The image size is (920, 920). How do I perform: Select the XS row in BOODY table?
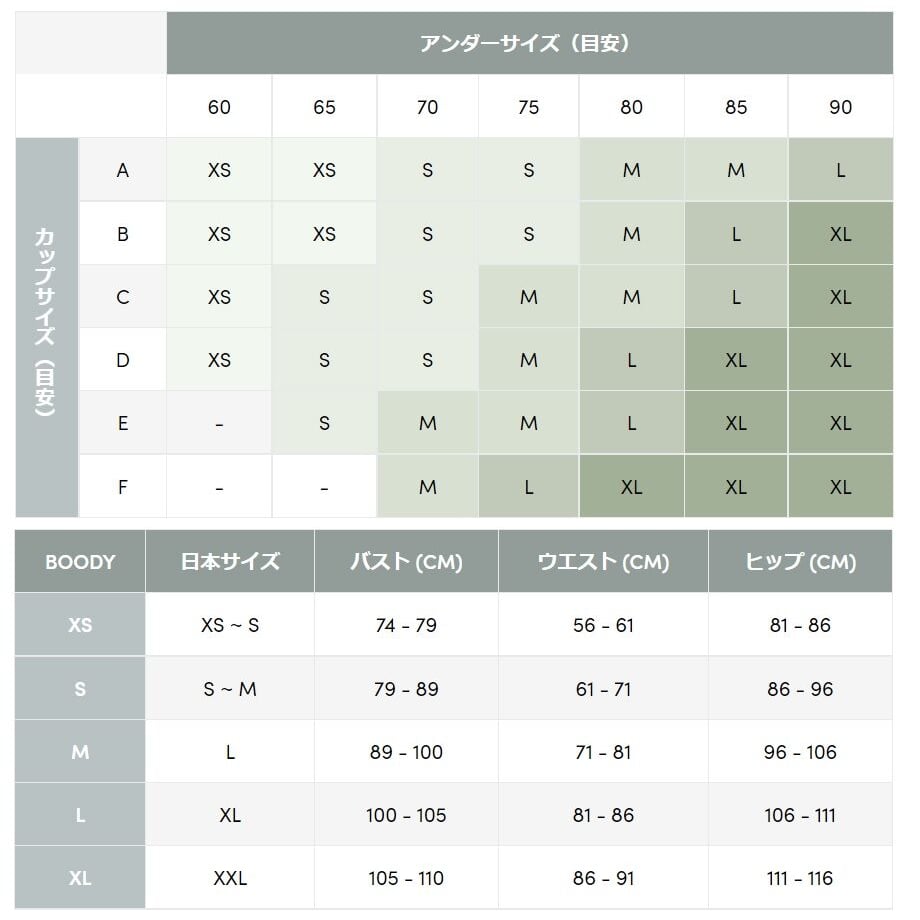(454, 625)
